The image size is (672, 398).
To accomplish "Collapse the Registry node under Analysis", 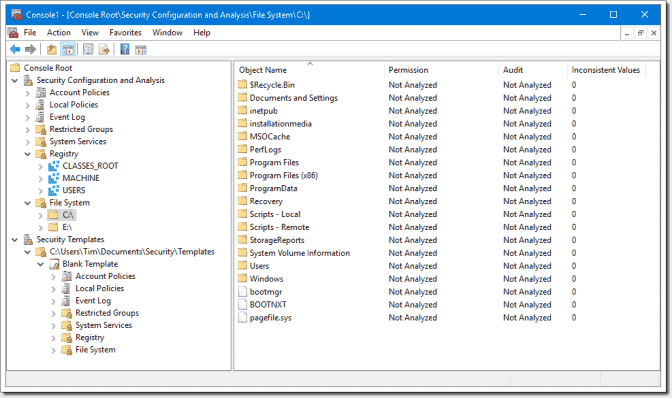I will [x=28, y=154].
